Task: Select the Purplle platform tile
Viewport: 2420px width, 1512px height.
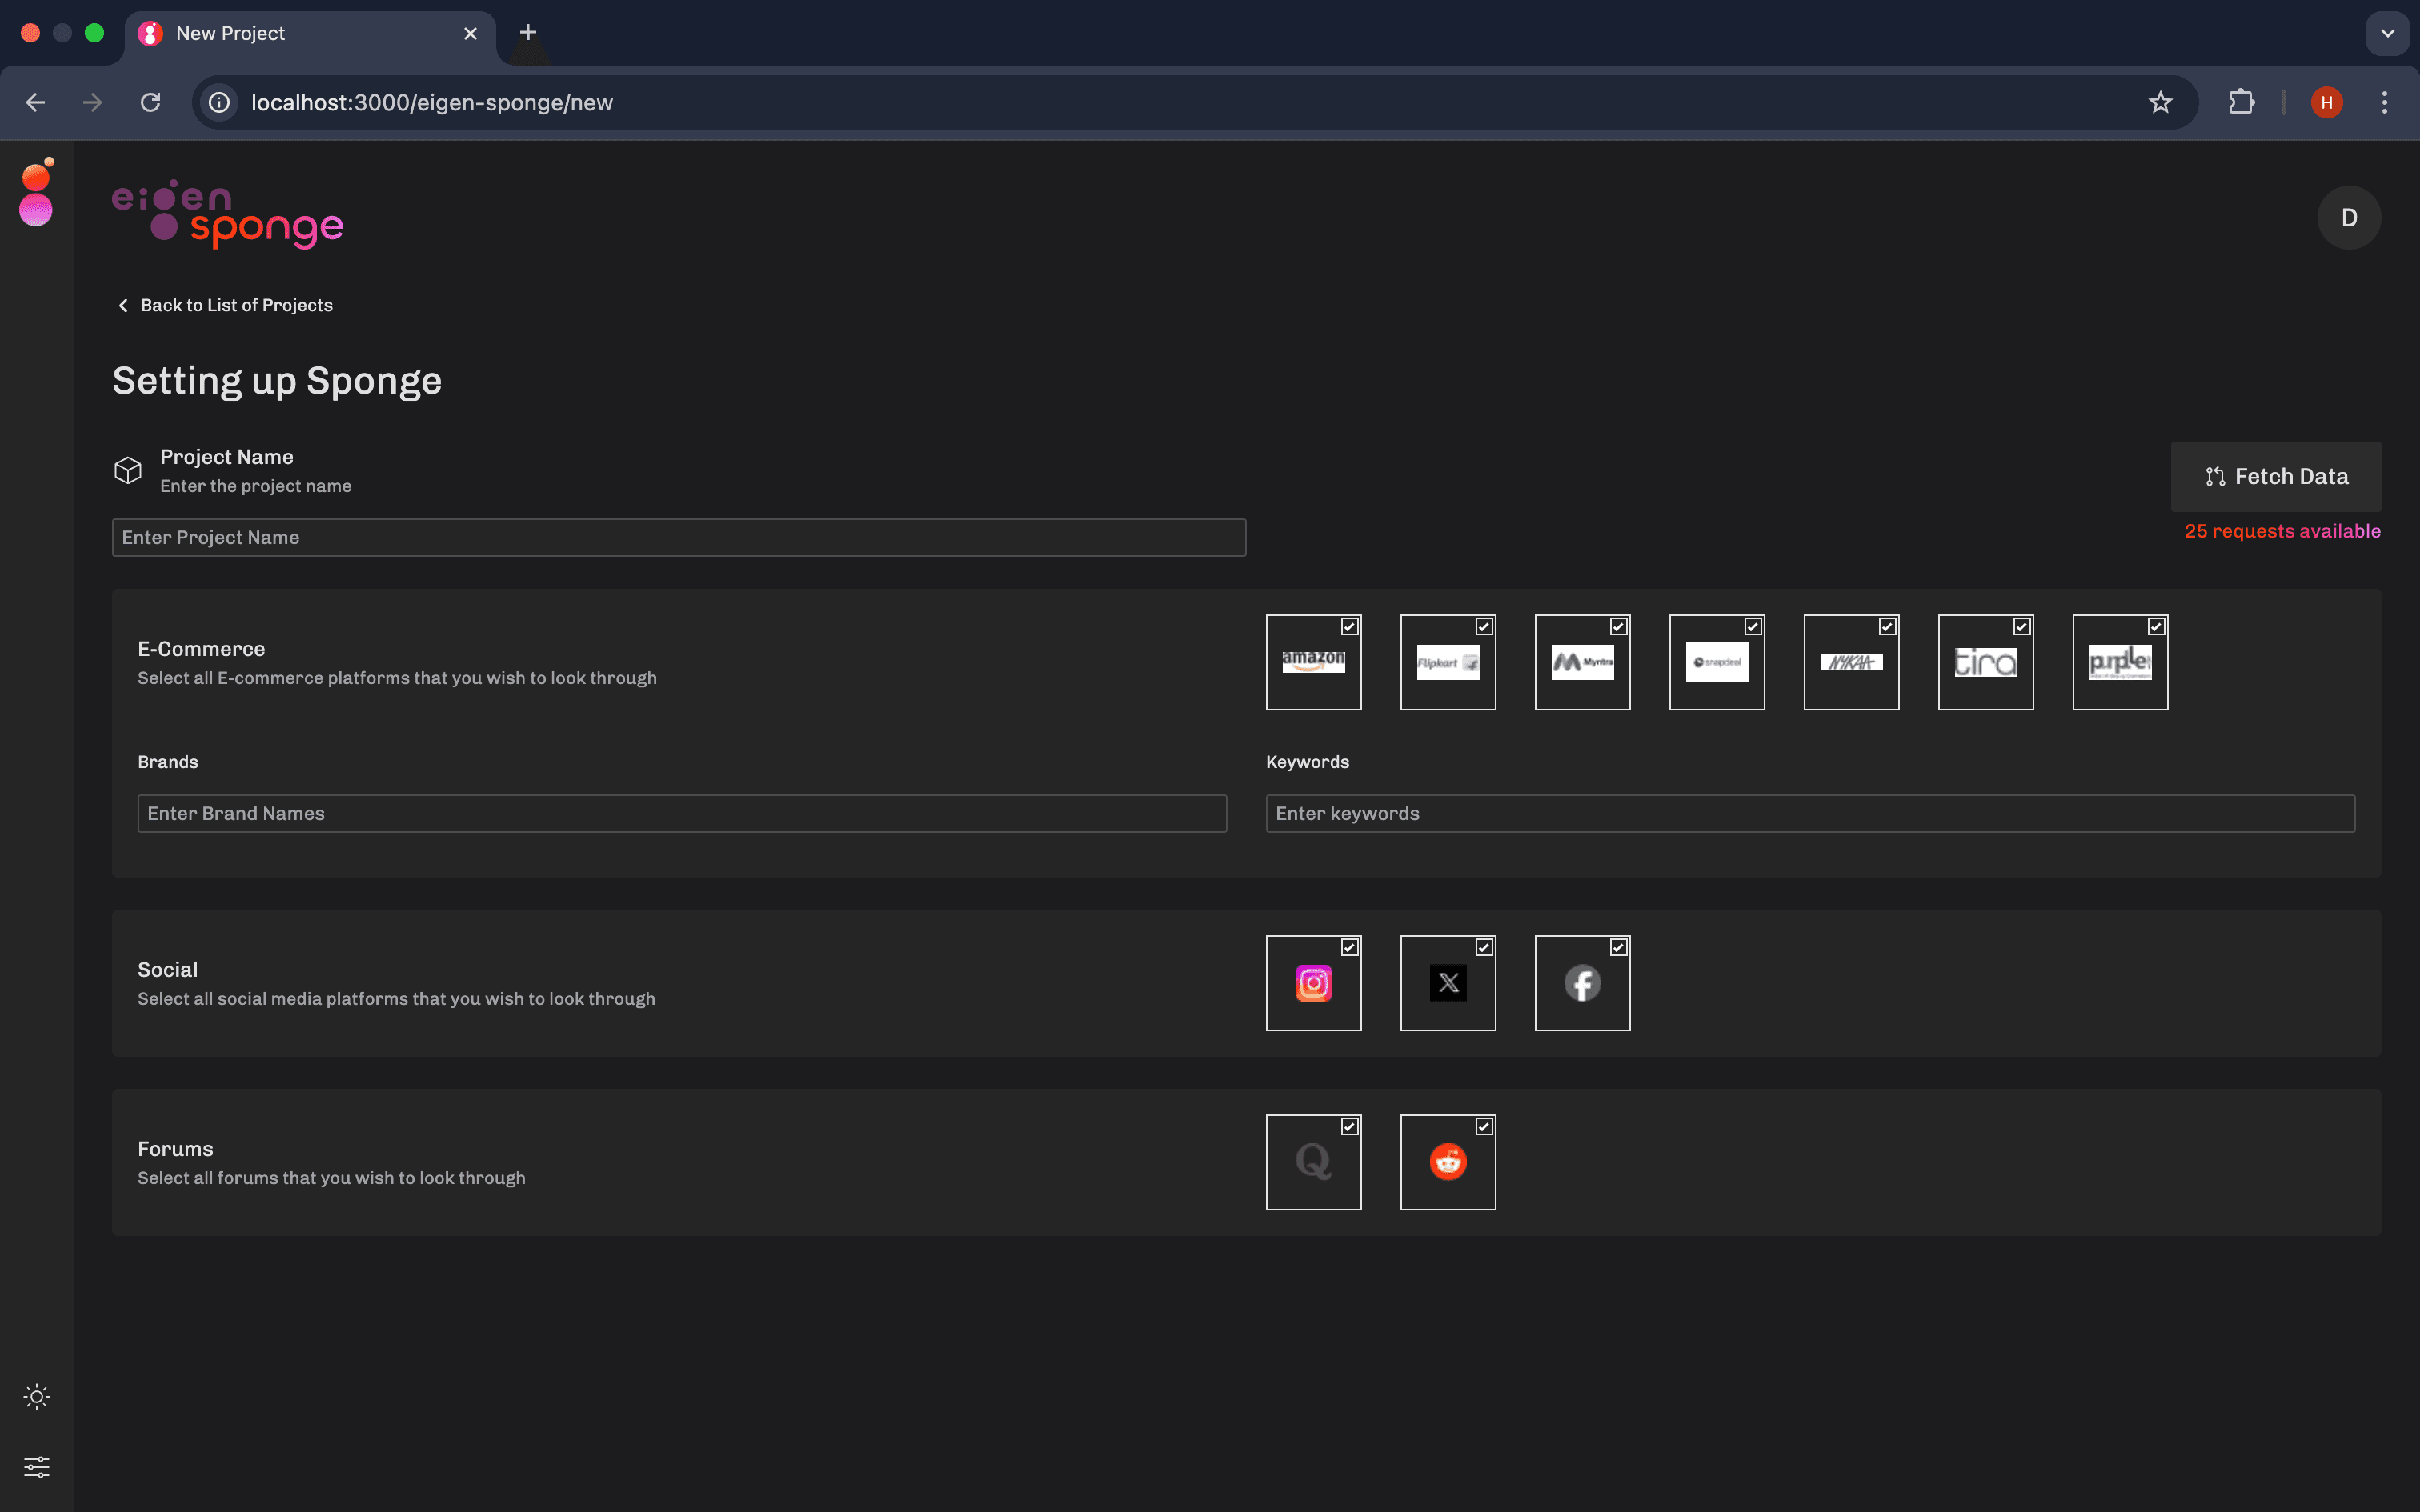Action: [x=2120, y=662]
